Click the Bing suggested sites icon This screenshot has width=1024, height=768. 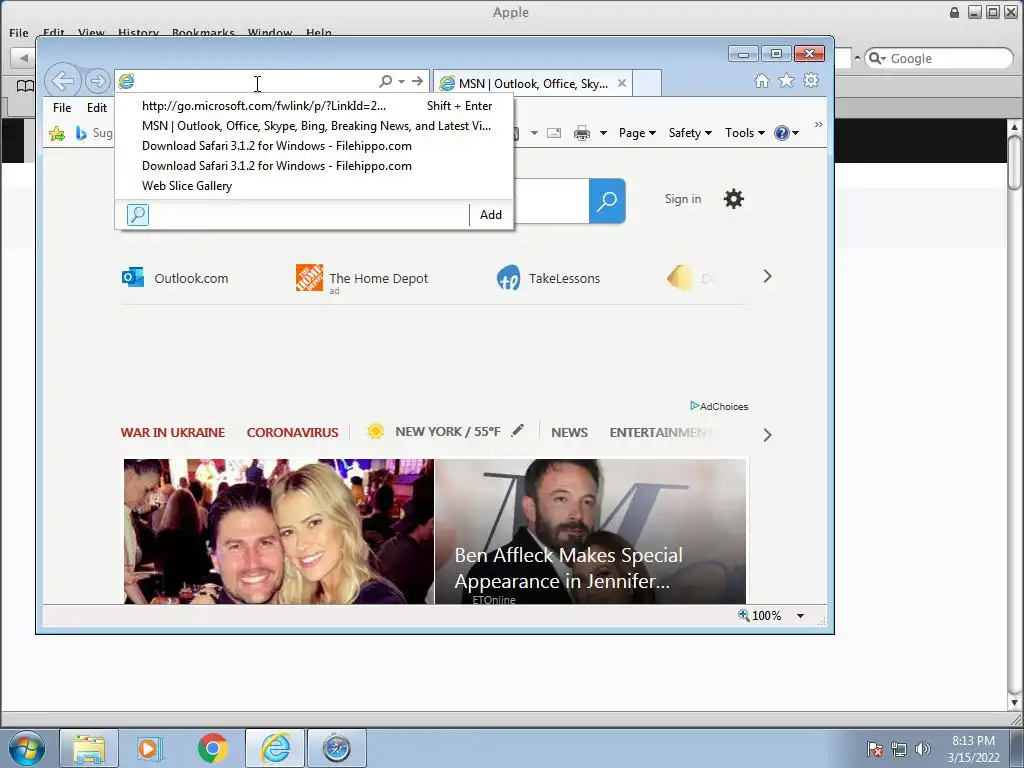81,133
